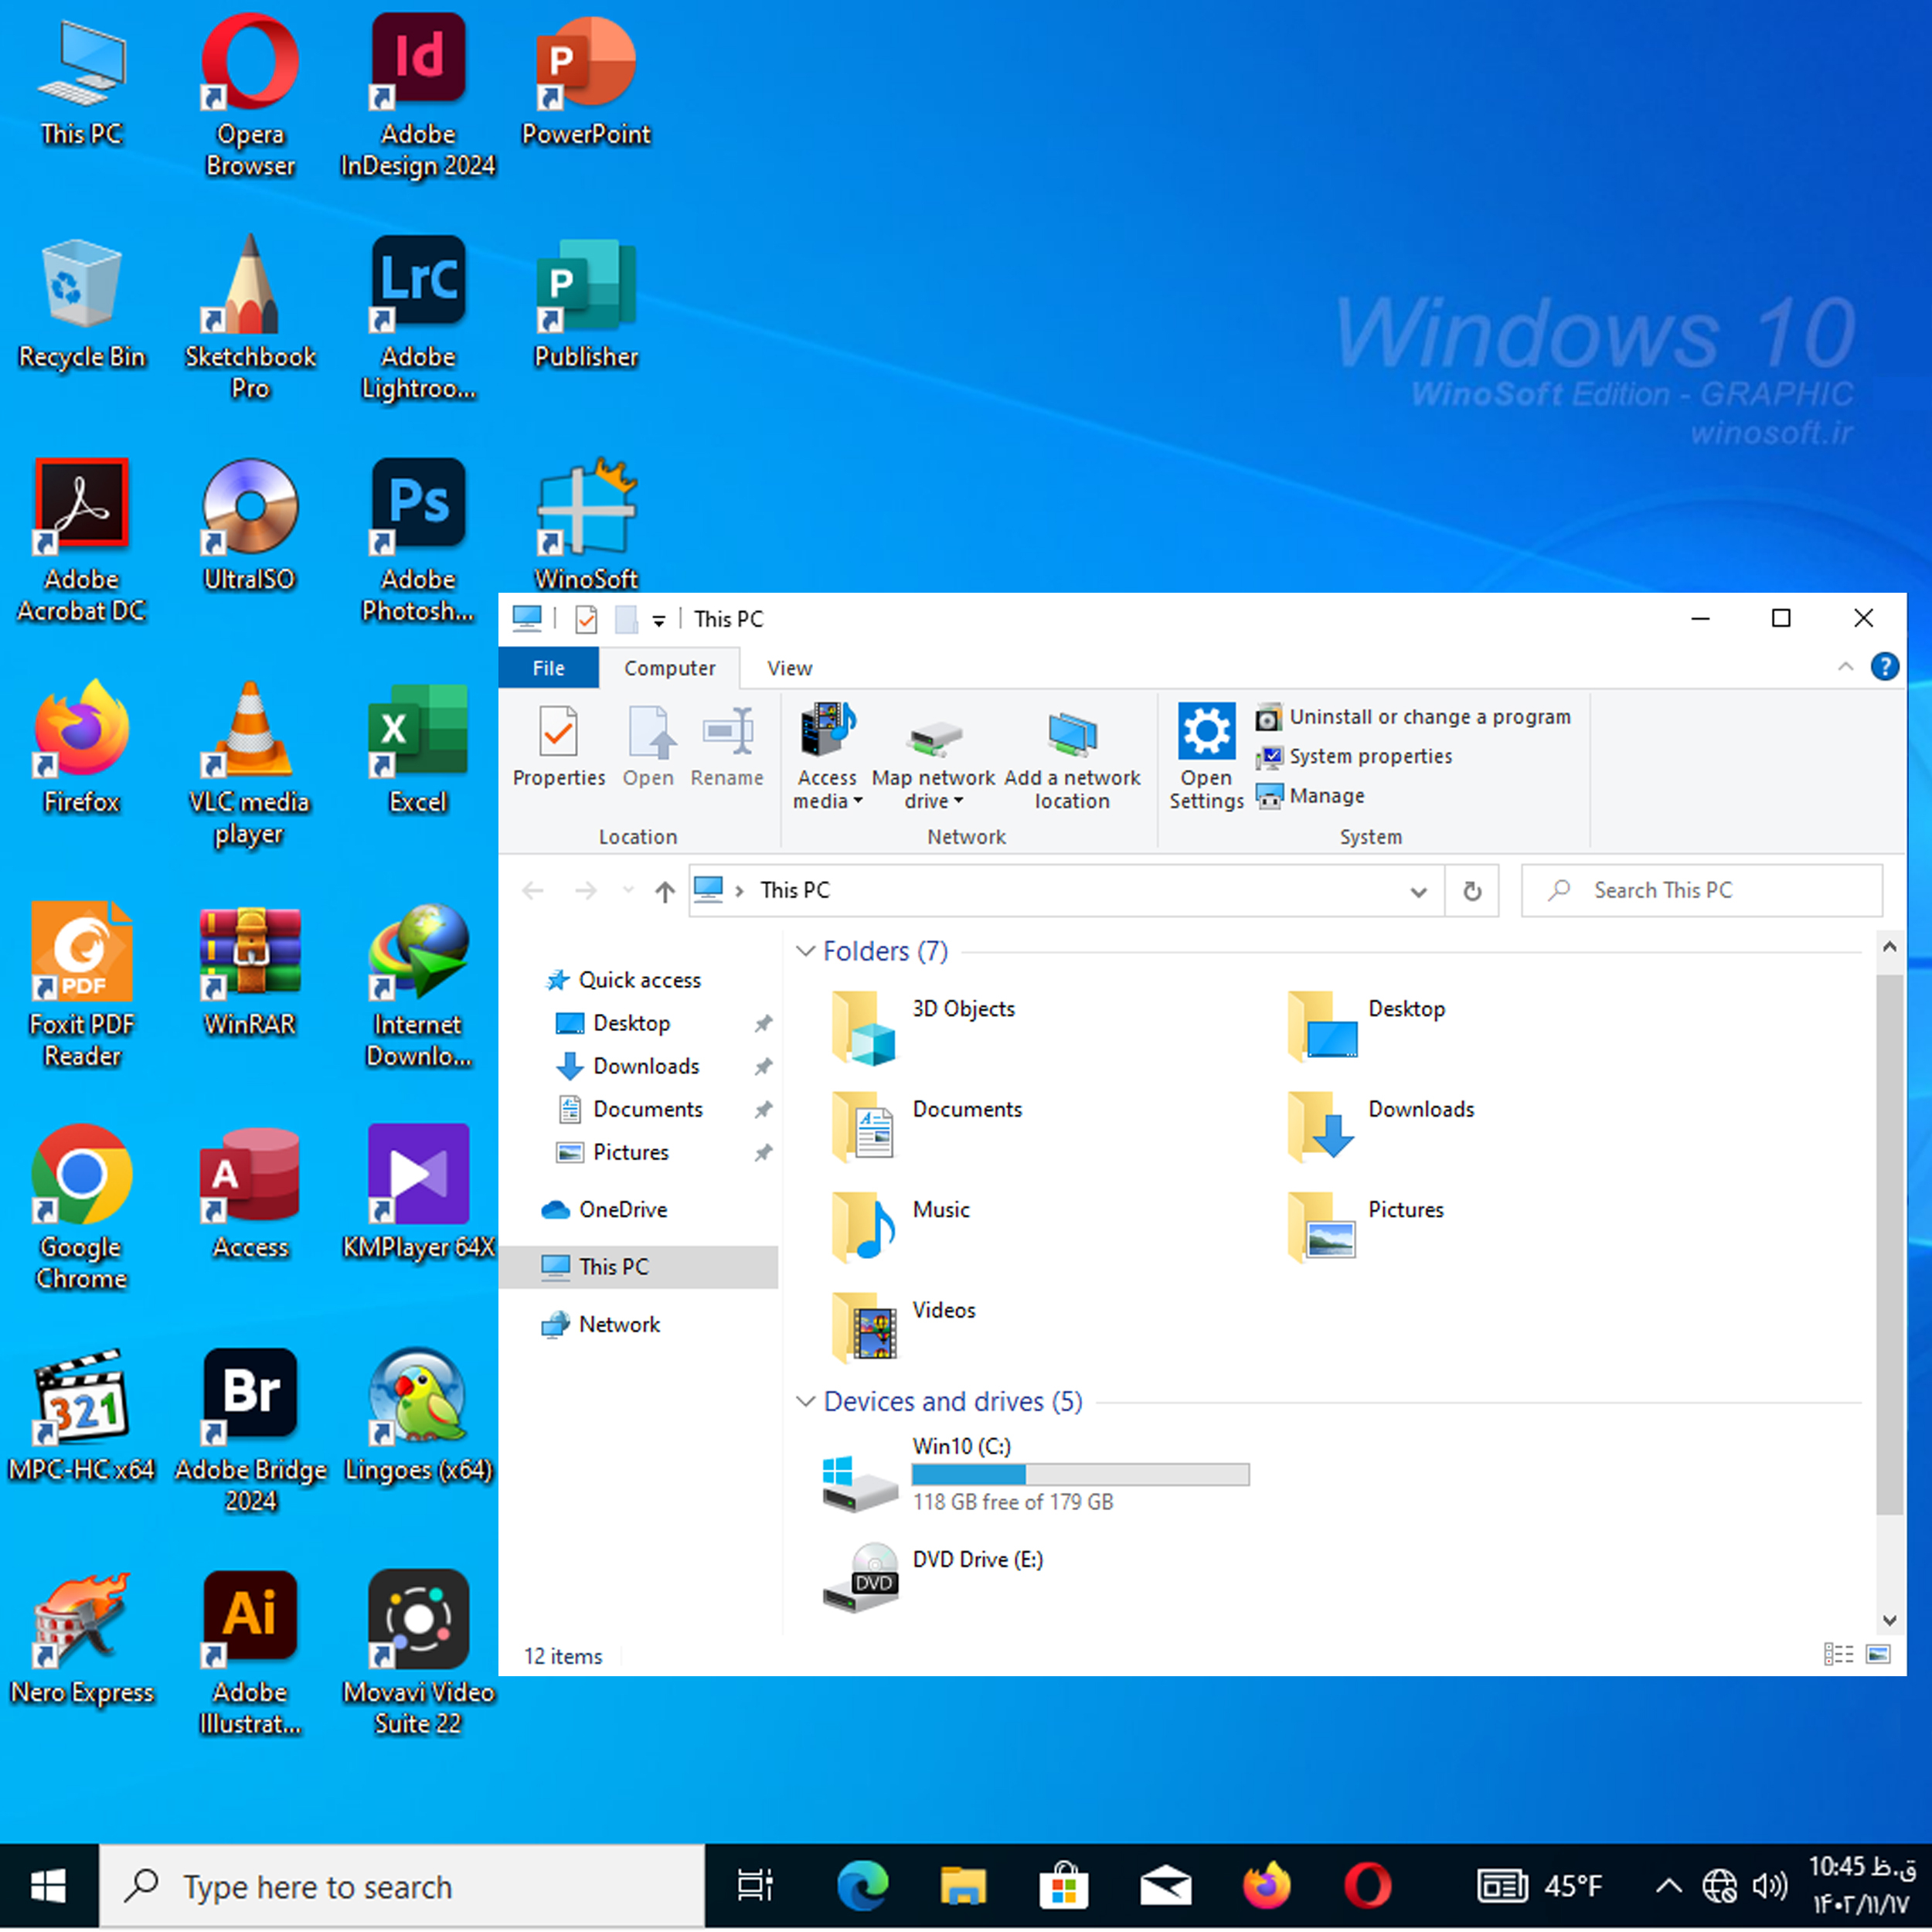Select Pictures folder in main pane
This screenshot has height=1932, width=1932.
coord(1368,1227)
